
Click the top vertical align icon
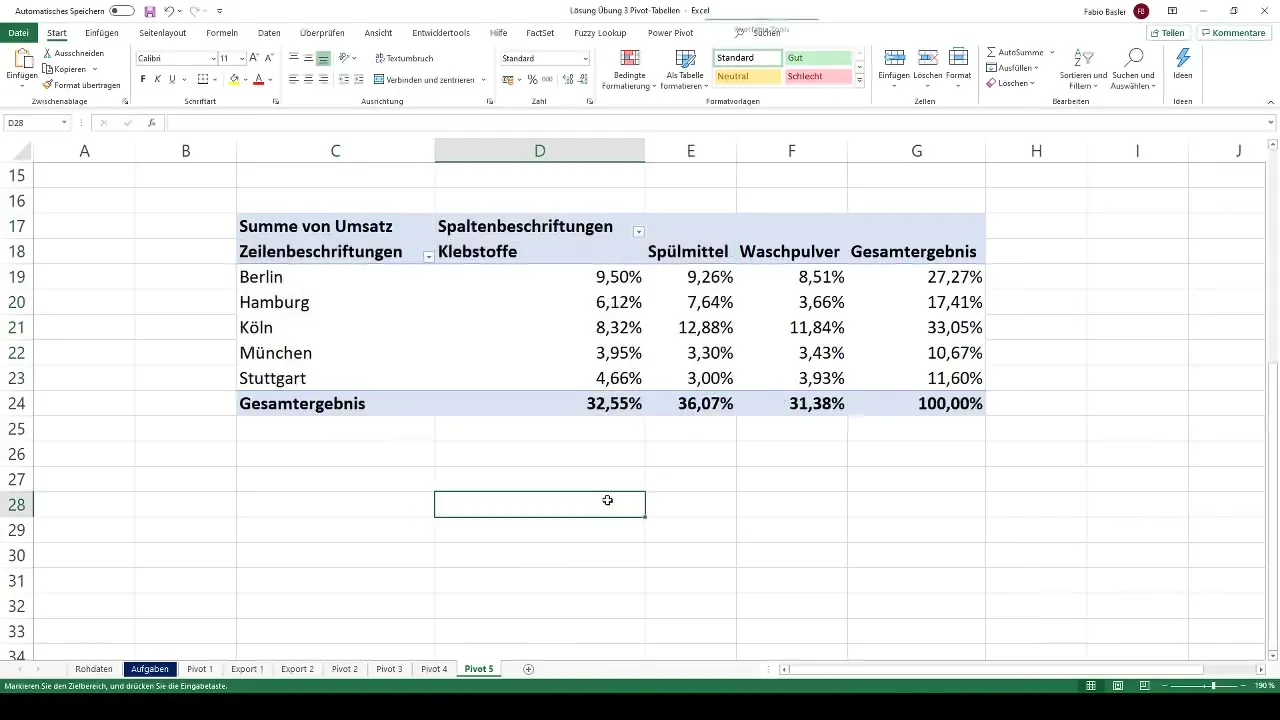[294, 59]
